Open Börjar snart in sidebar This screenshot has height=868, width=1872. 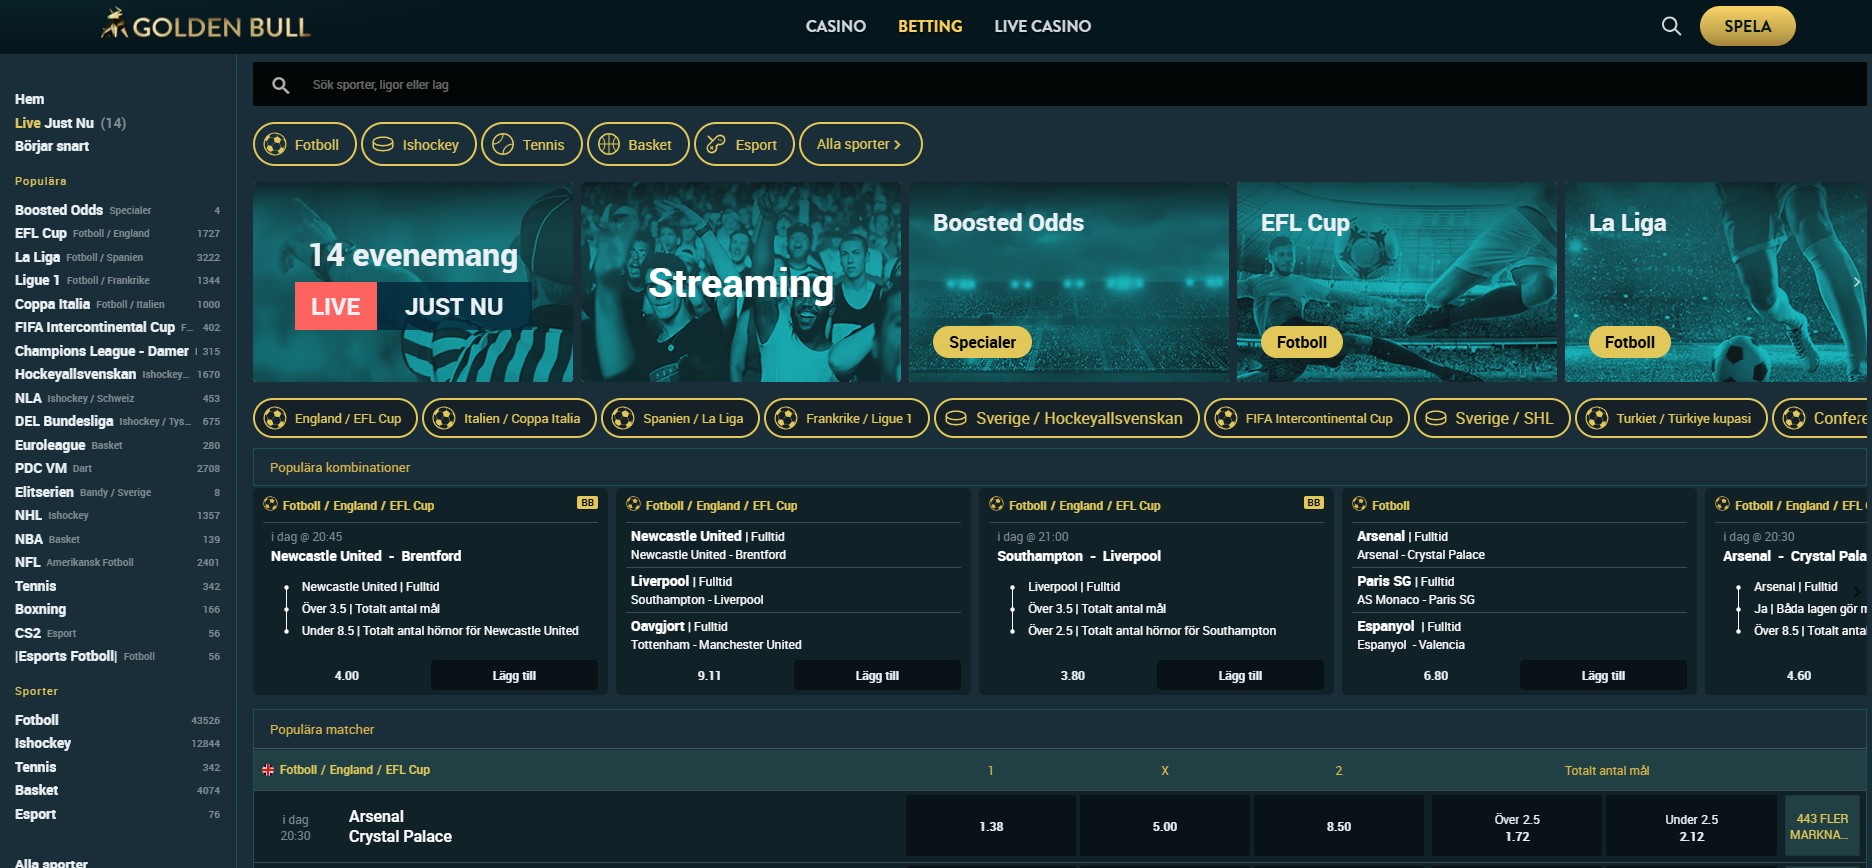click(52, 146)
